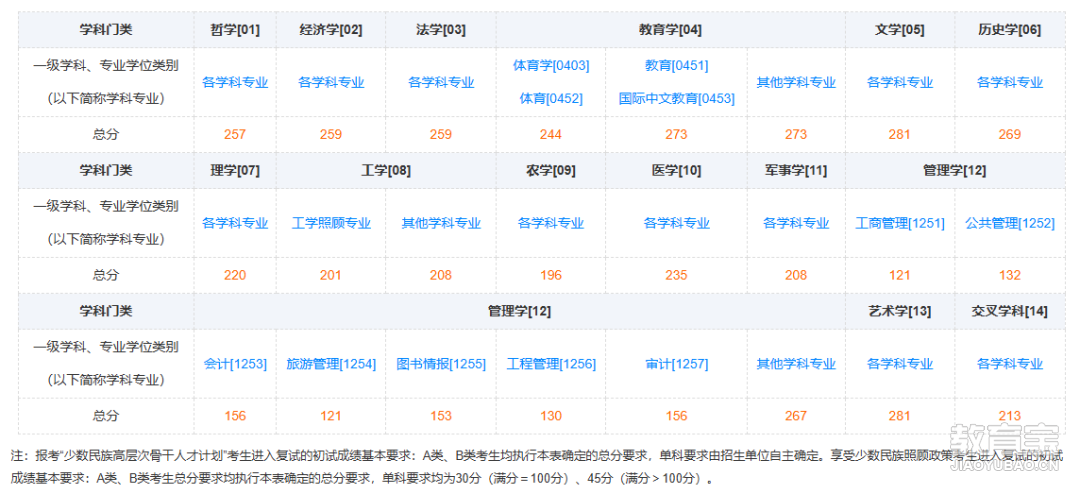Open the 旅游管理[1254] link

[331, 364]
